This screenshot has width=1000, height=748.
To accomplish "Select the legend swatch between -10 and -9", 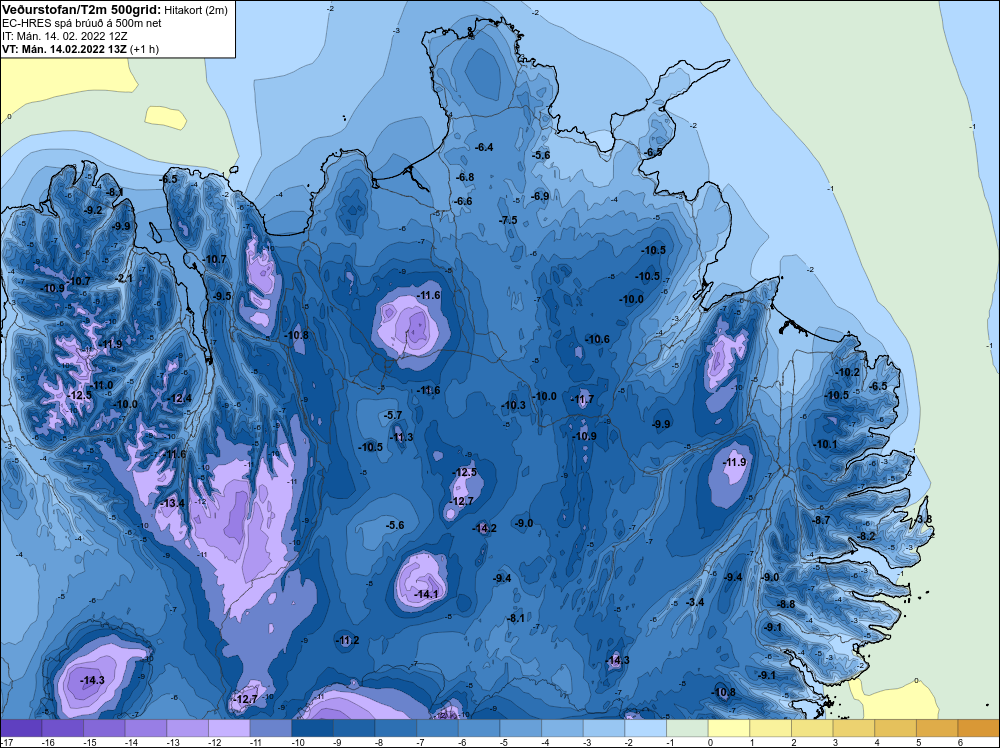I will (312, 728).
